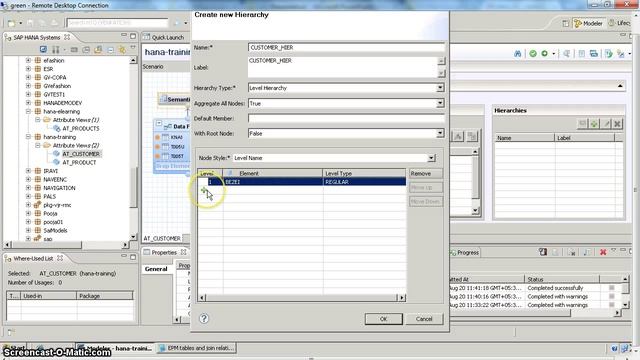
Task: Expand the GV-COPA package node
Action: coord(28,77)
